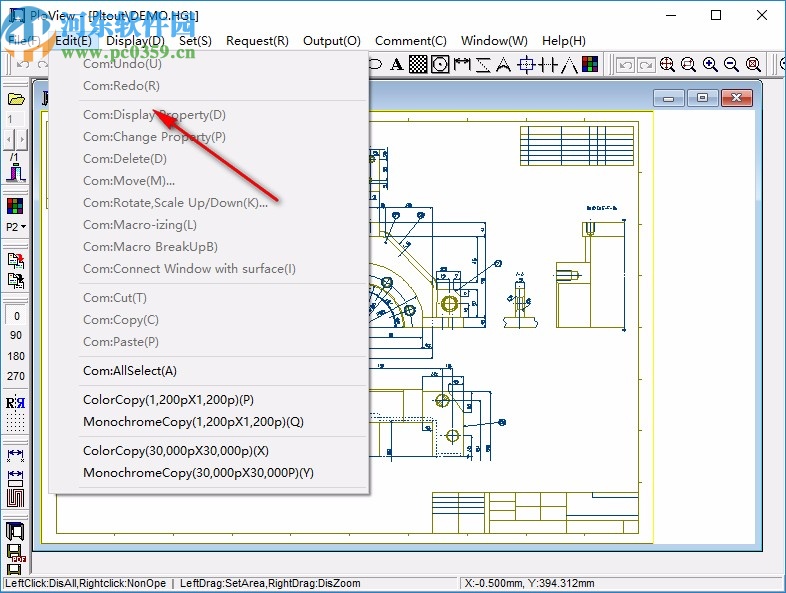Open the Edit(E) menu

(73, 41)
